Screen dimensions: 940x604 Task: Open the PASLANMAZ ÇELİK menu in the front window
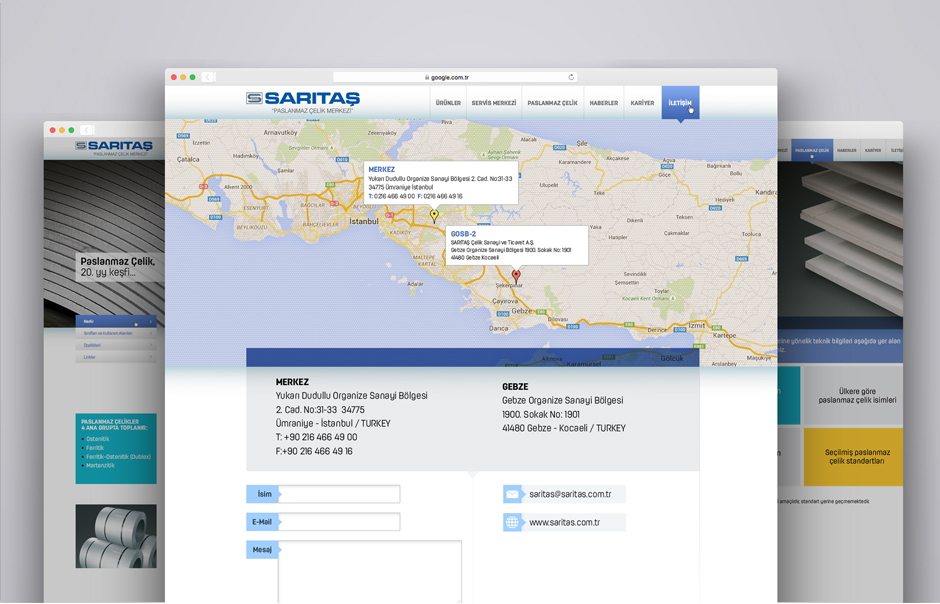(x=552, y=103)
